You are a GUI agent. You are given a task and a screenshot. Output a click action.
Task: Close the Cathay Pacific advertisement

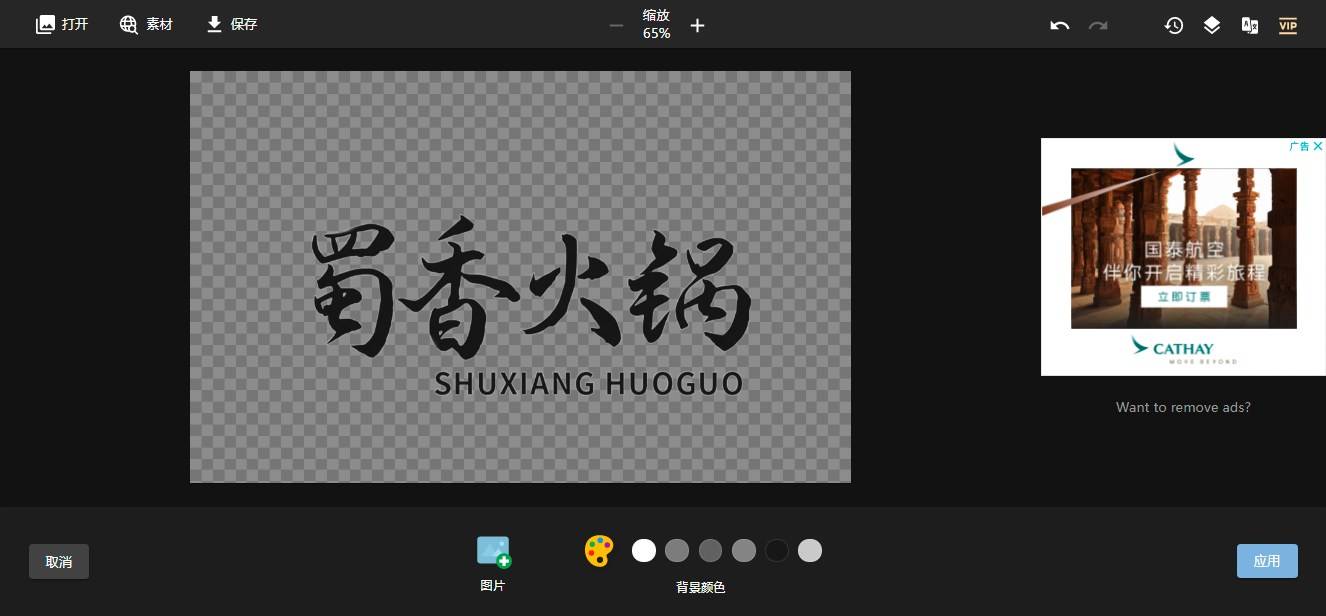click(x=1317, y=146)
